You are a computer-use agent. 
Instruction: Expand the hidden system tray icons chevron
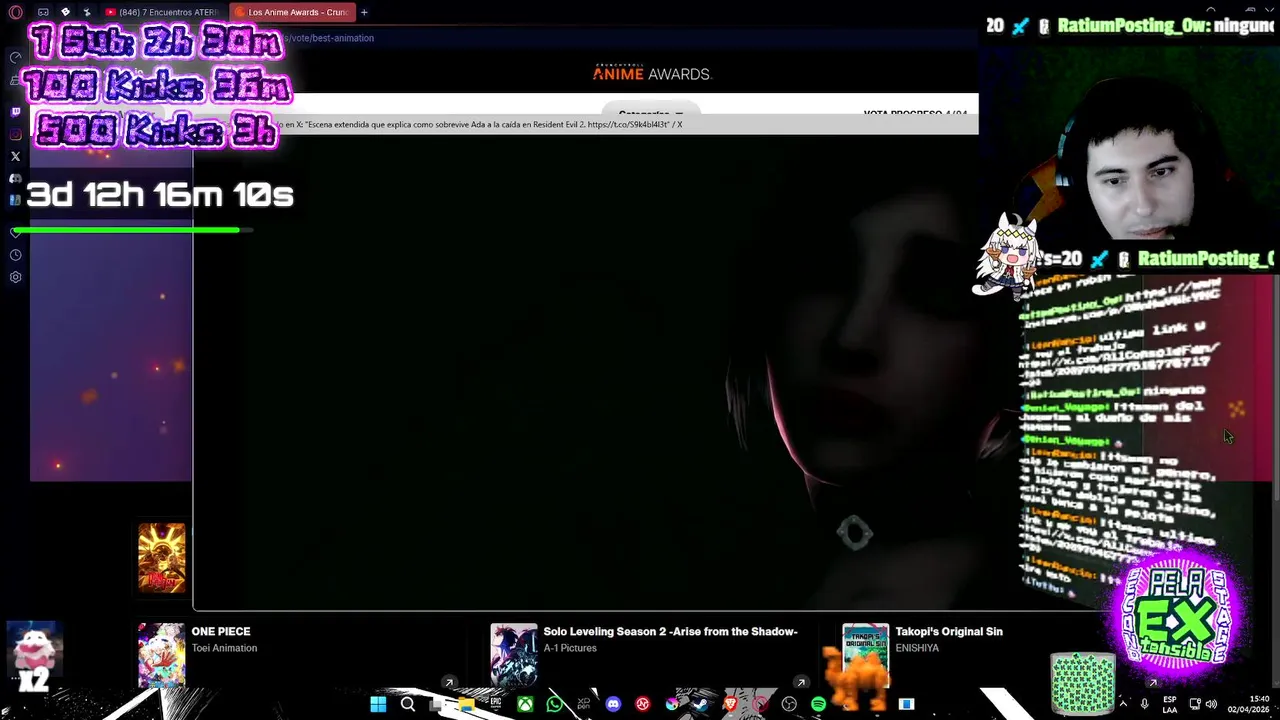pos(1124,704)
